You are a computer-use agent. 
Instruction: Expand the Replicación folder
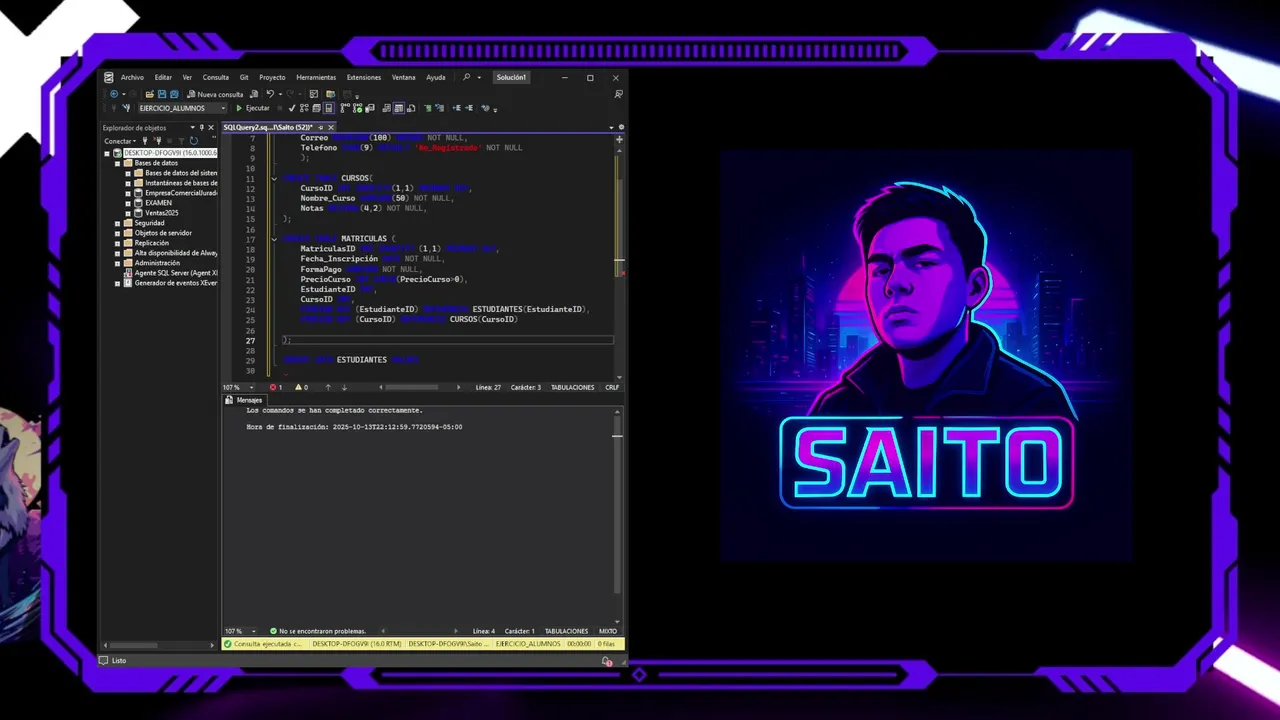pos(117,243)
